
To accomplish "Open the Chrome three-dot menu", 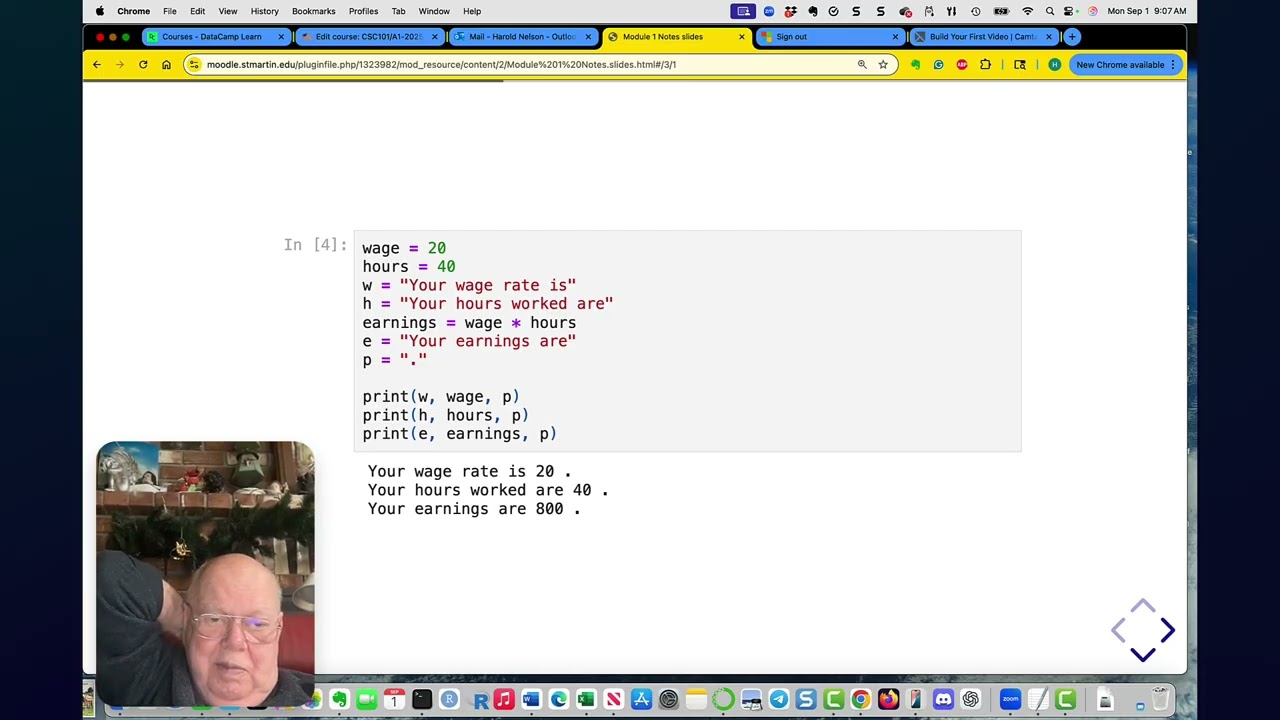I will click(1173, 64).
